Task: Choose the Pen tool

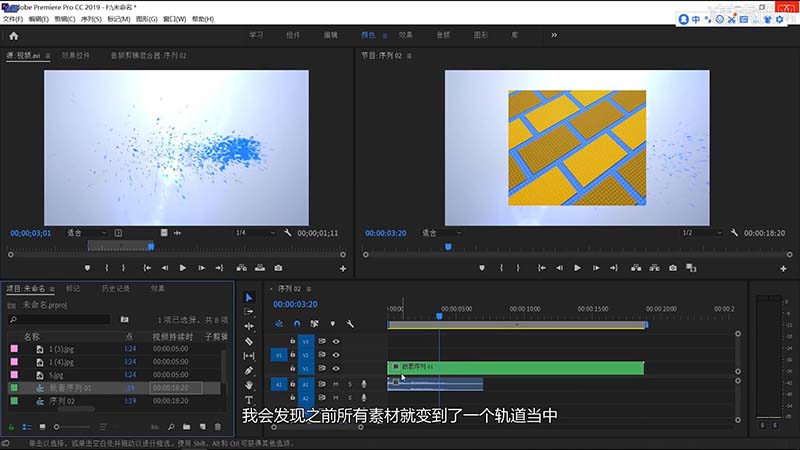Action: 249,371
